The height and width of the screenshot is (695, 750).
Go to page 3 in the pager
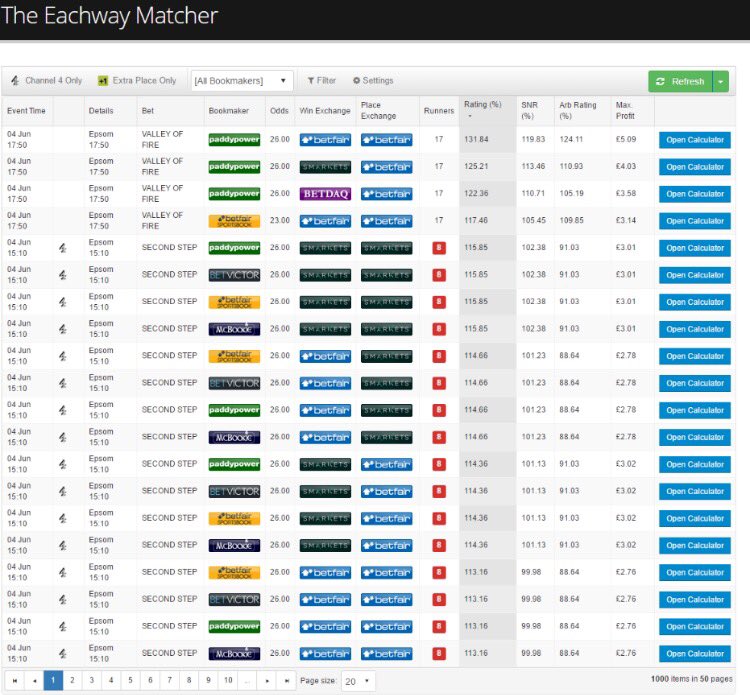(92, 681)
